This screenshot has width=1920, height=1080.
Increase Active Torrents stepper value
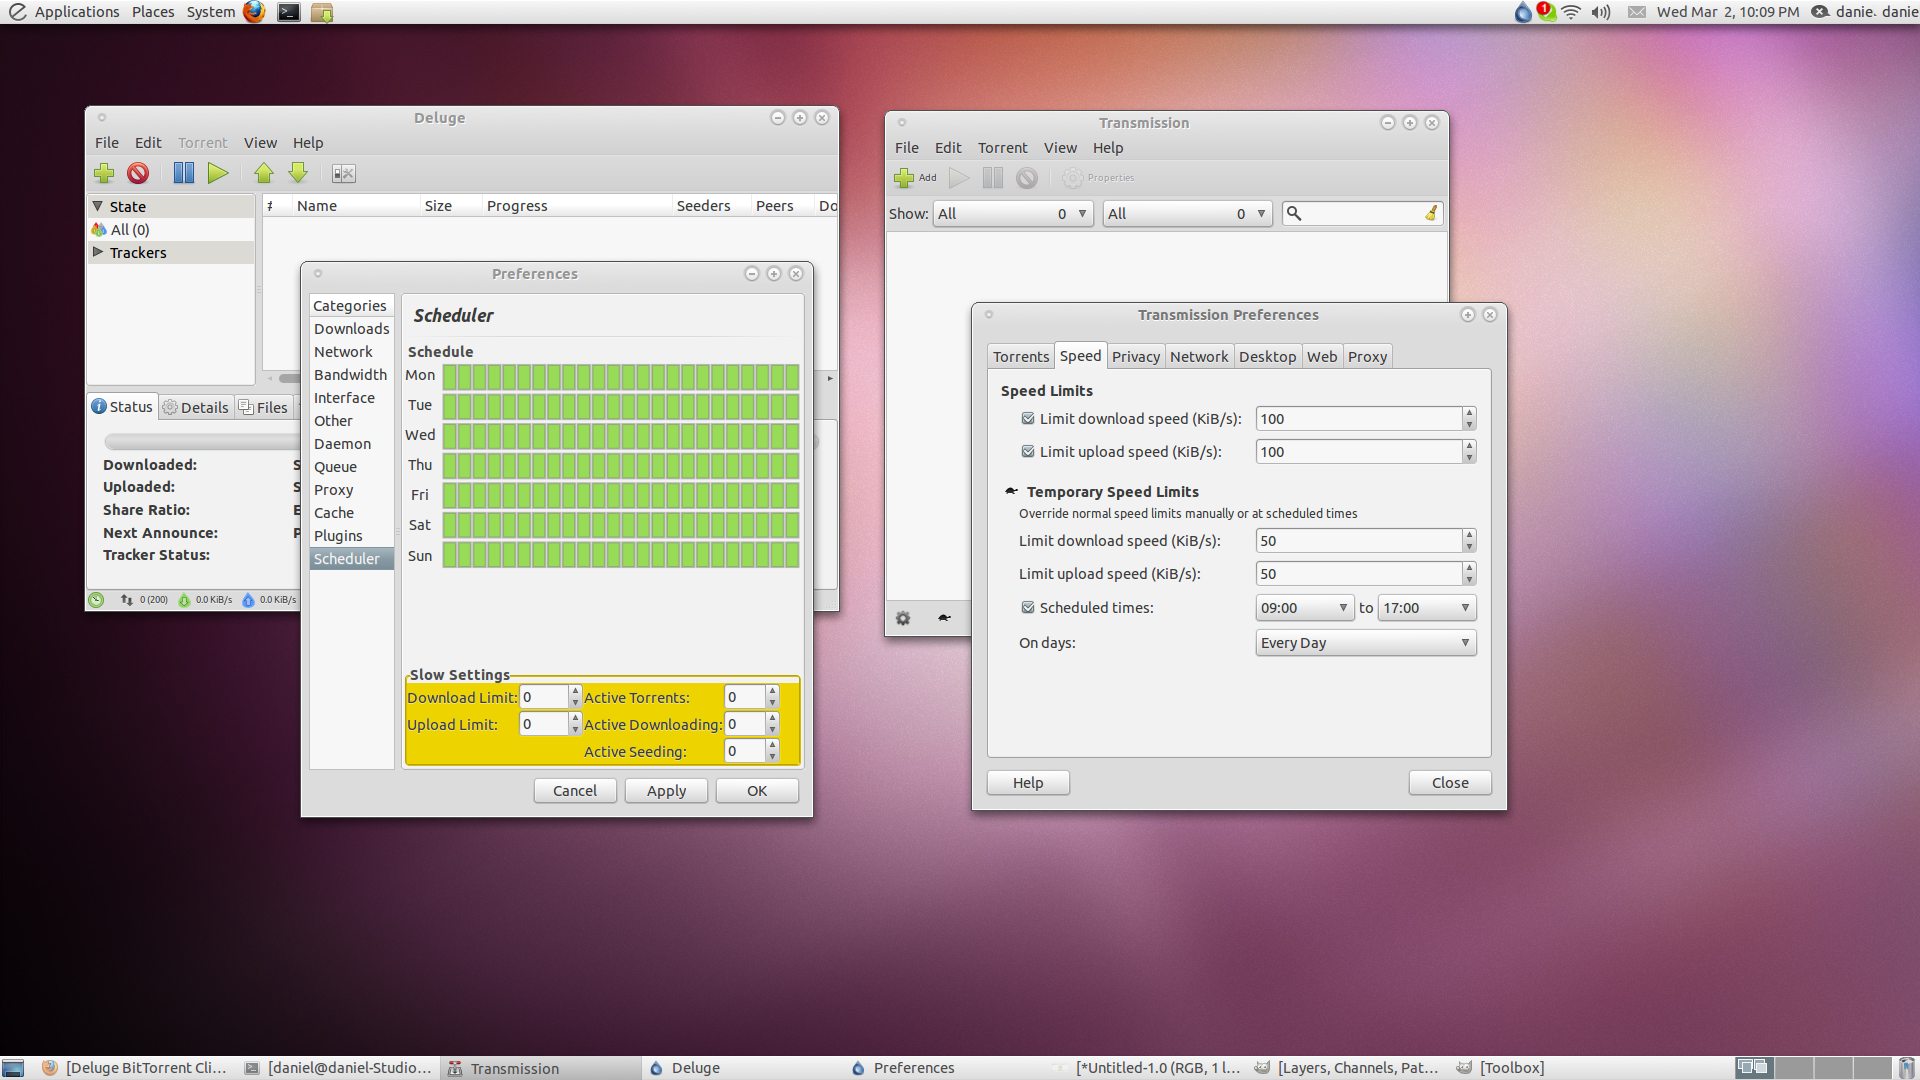772,691
